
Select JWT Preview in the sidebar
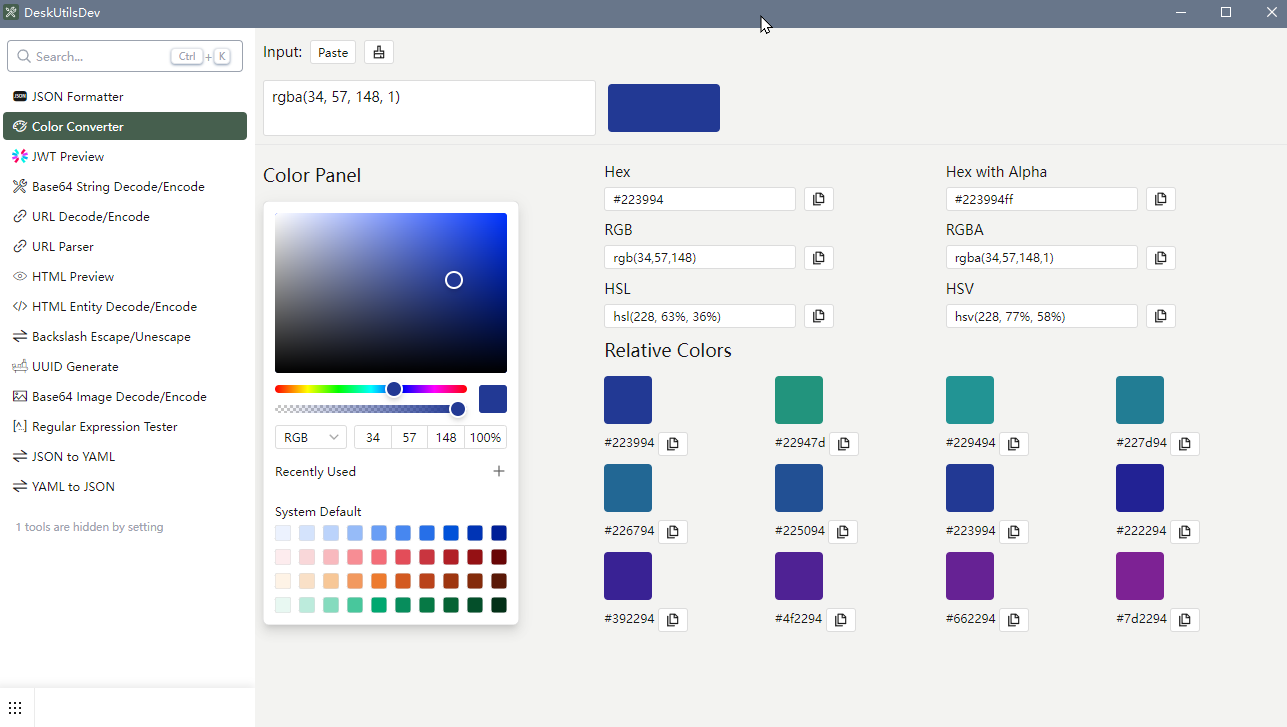click(68, 157)
